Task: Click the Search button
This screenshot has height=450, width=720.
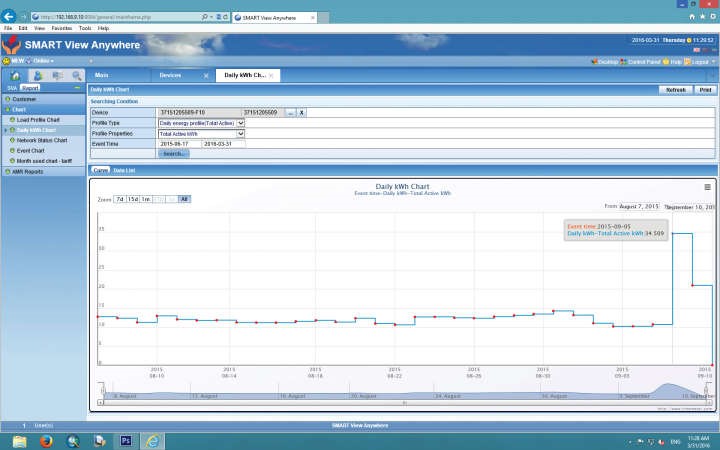Action: click(x=174, y=154)
